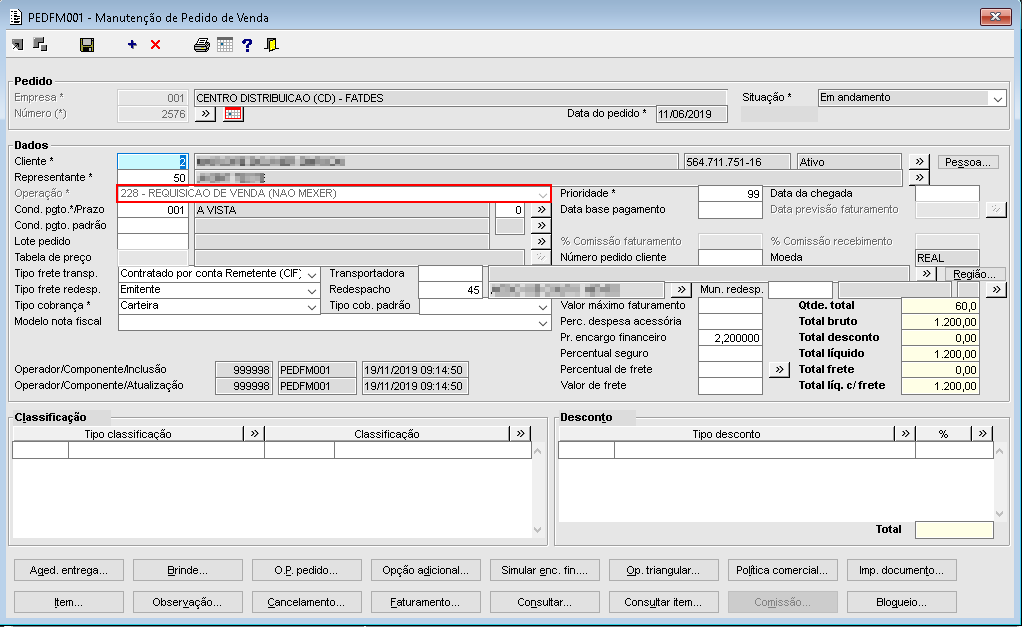Viewport: 1022px width, 627px height.
Task: Open the Item... button
Action: click(68, 602)
